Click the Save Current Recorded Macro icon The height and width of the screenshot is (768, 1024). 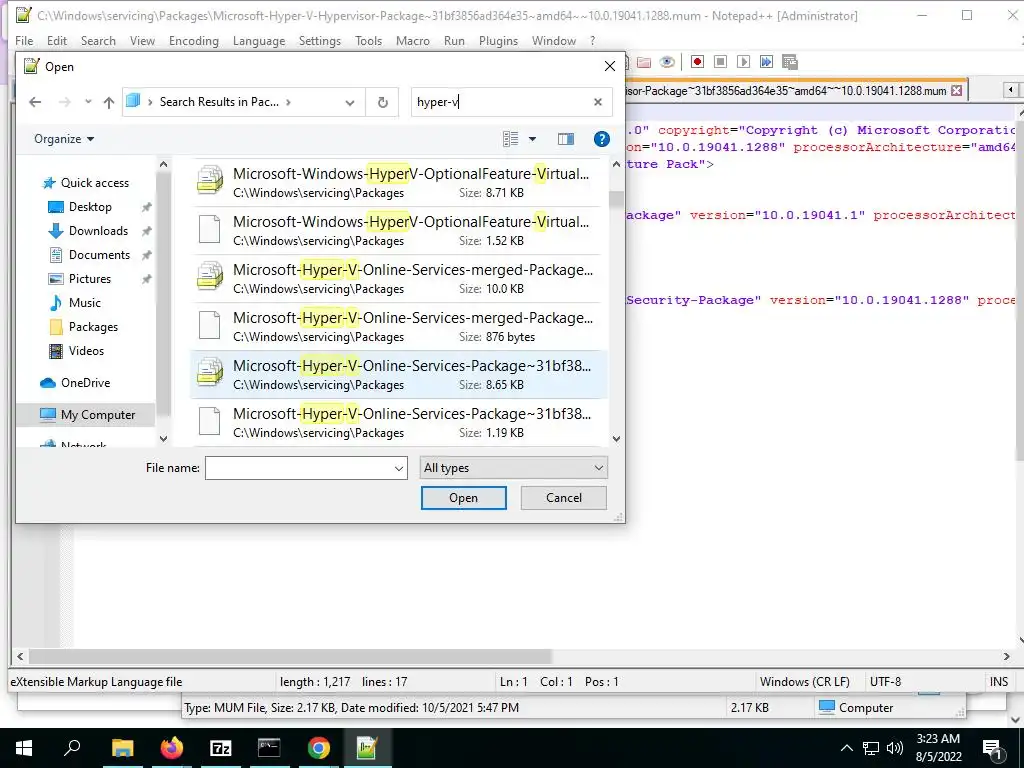pos(790,62)
